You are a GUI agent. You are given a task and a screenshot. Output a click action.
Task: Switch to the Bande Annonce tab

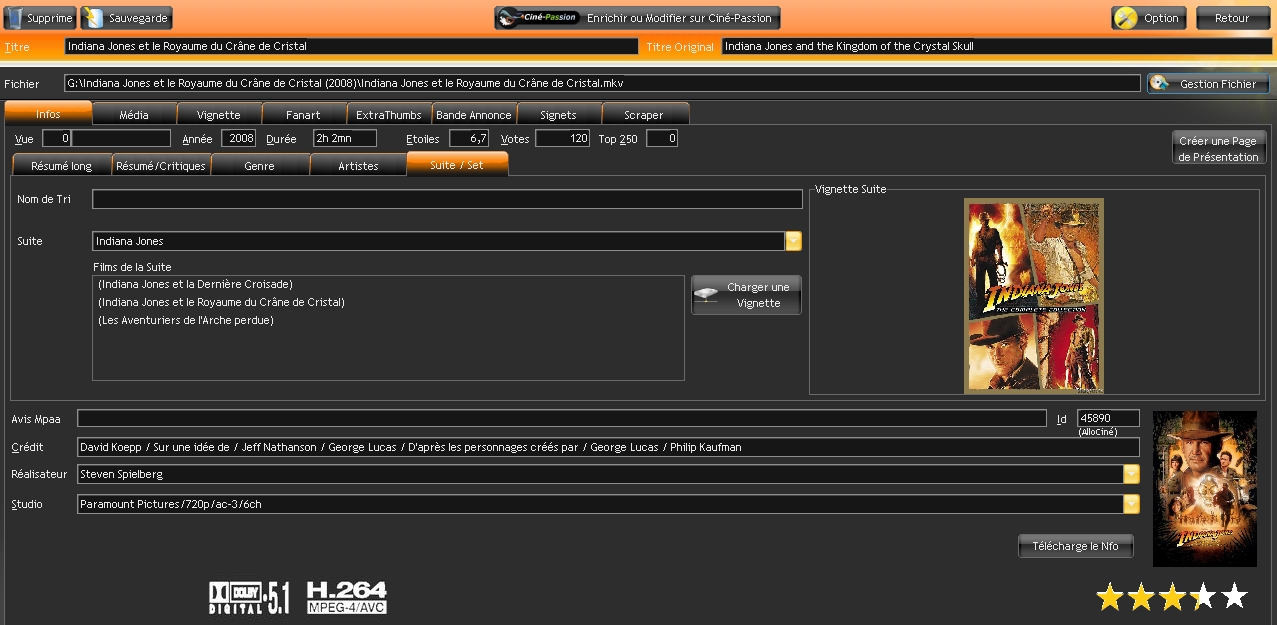coord(474,114)
